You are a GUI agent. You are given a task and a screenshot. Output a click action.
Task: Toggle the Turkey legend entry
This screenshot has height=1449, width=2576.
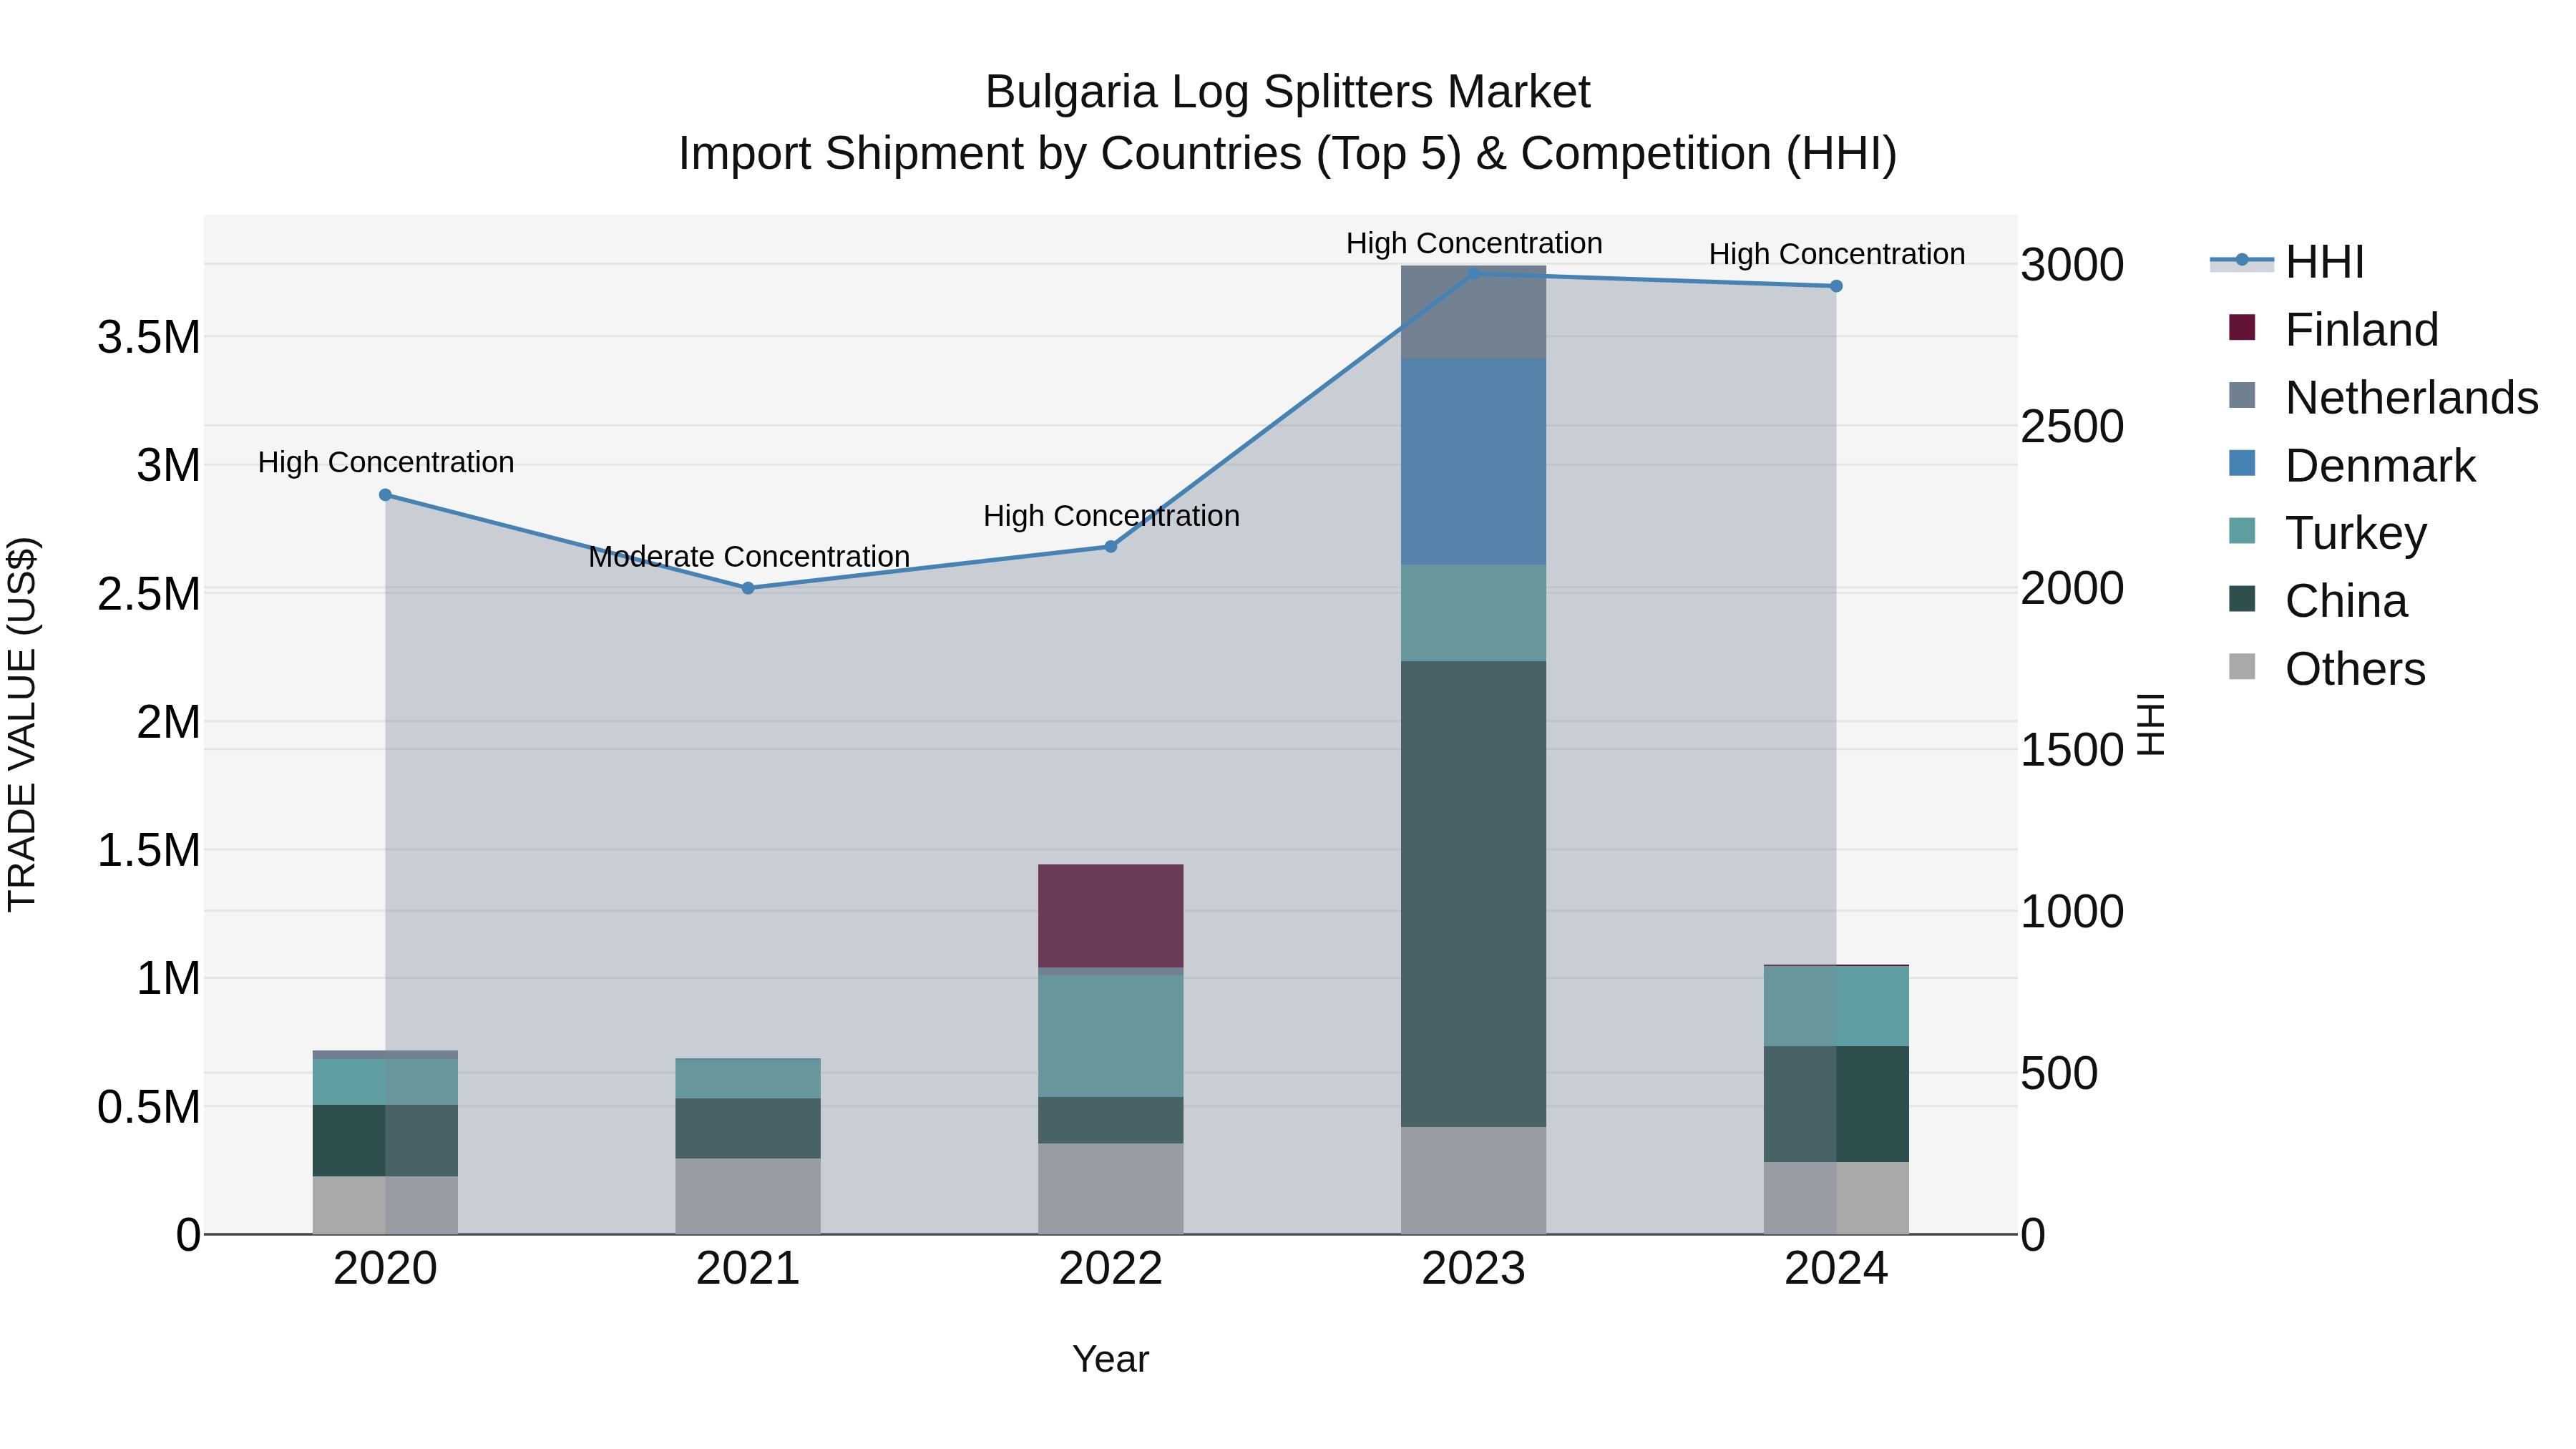pyautogui.click(x=2328, y=533)
